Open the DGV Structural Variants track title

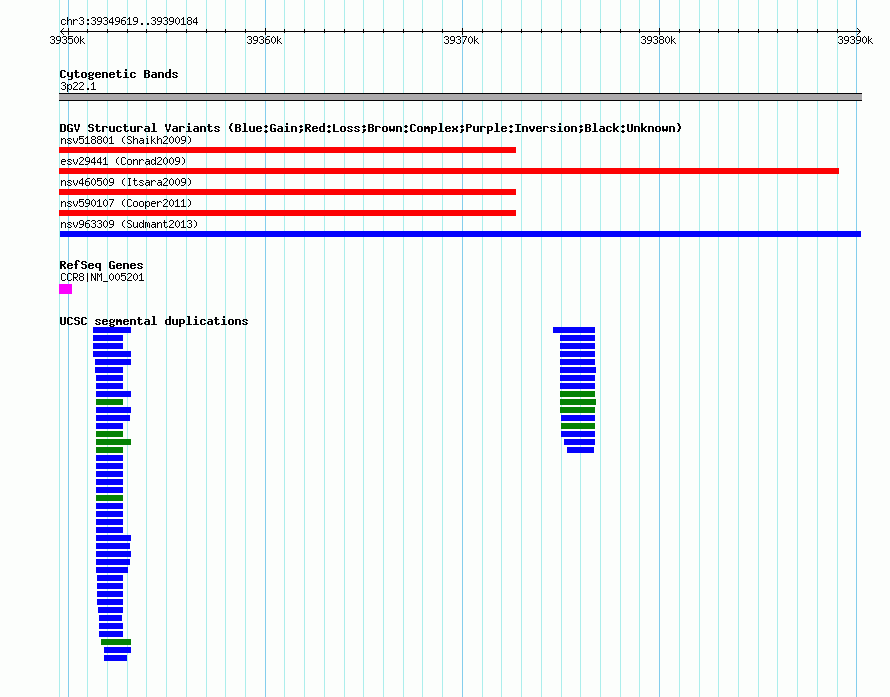point(370,128)
